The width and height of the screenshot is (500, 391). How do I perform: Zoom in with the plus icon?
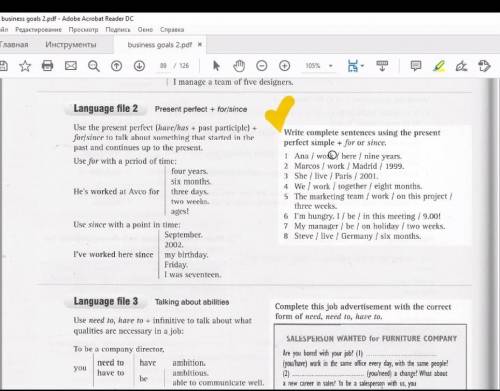[x=284, y=66]
